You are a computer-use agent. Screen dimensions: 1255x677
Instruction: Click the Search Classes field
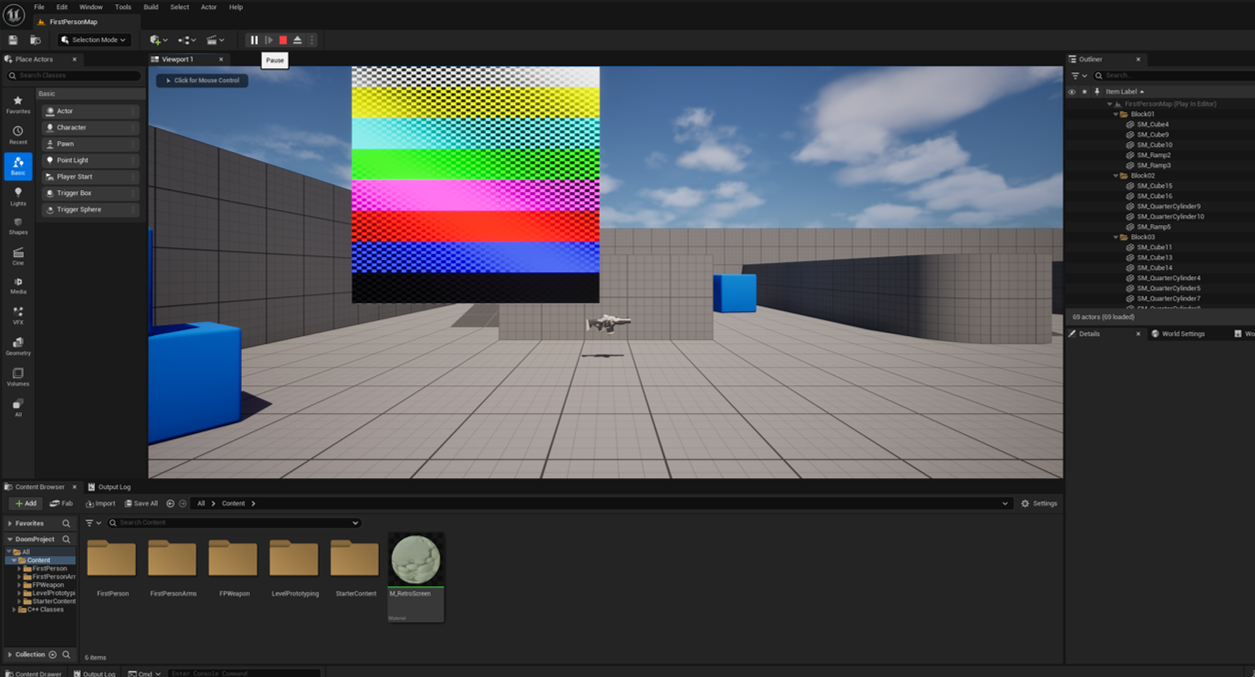pos(74,75)
